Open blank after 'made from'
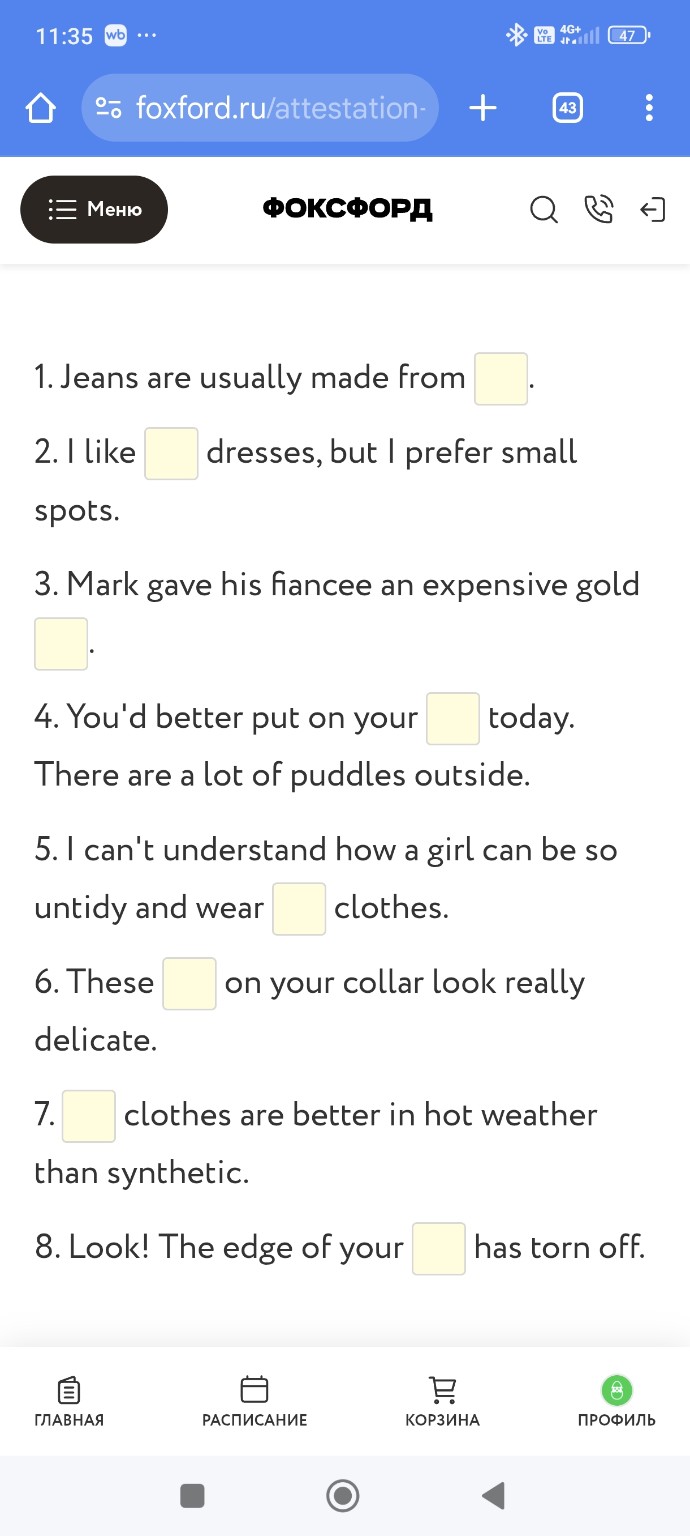The height and width of the screenshot is (1536, 690). (x=500, y=379)
